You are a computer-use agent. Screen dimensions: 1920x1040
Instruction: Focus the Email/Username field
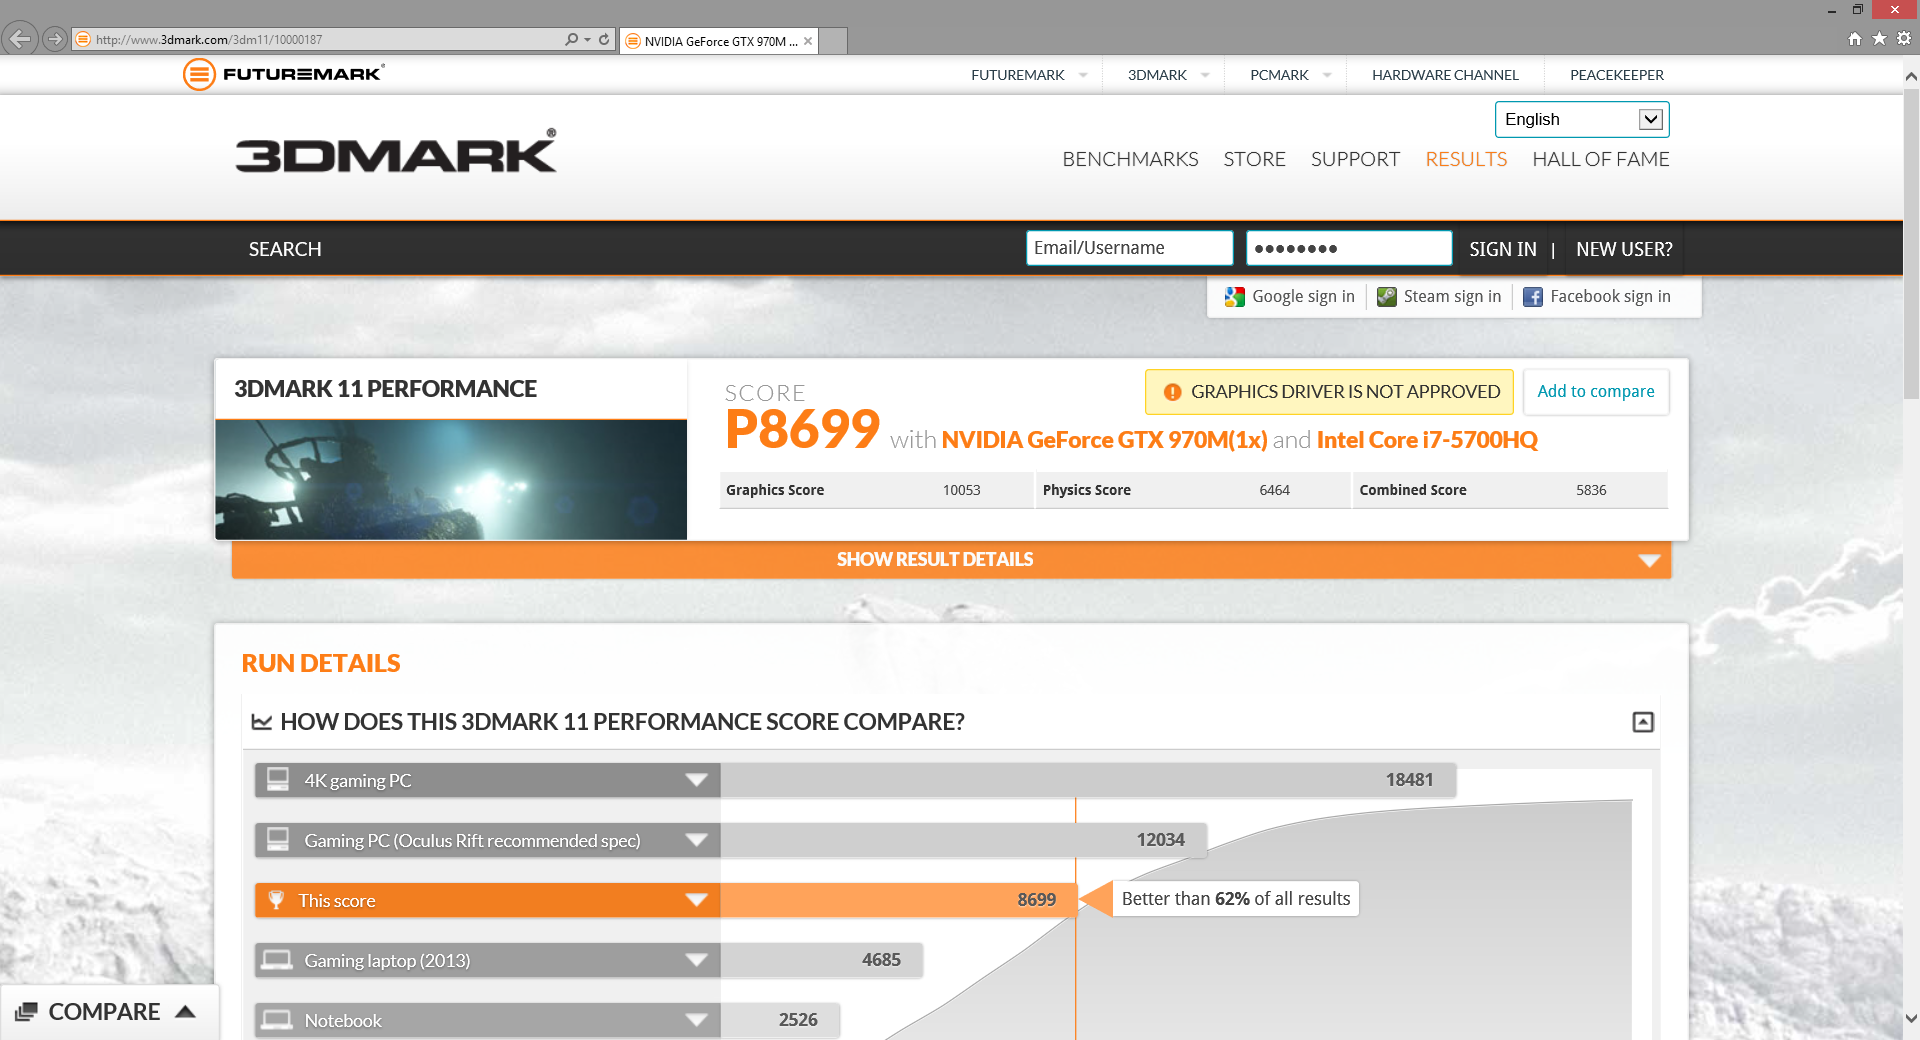(x=1129, y=248)
